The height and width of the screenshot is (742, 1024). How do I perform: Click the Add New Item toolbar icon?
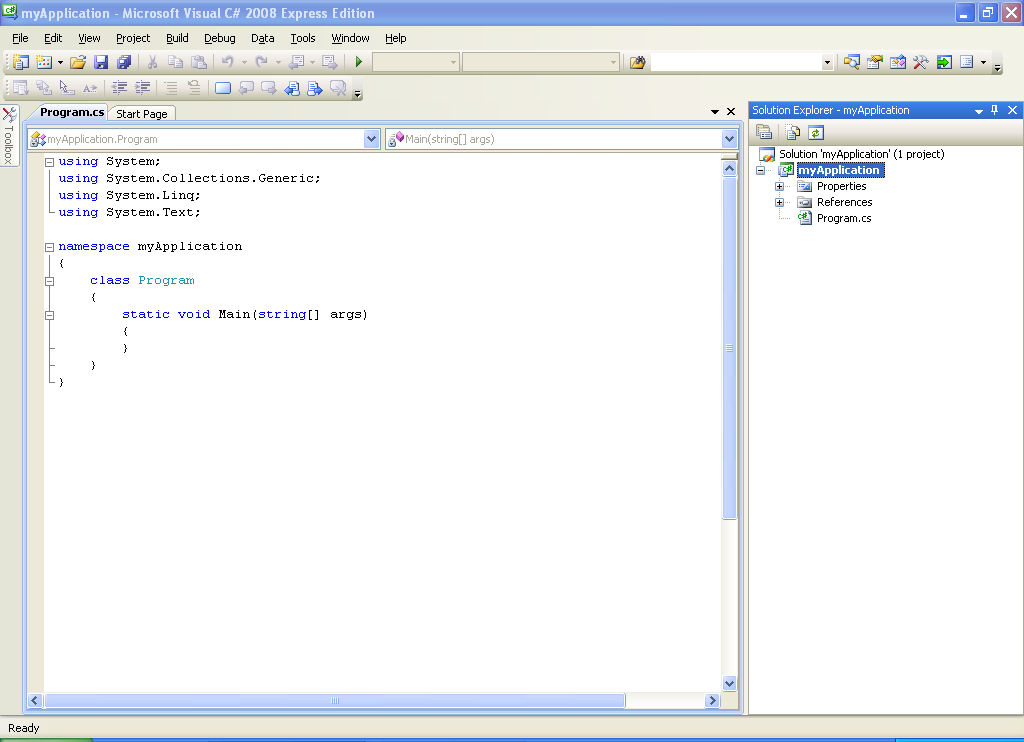pyautogui.click(x=44, y=62)
